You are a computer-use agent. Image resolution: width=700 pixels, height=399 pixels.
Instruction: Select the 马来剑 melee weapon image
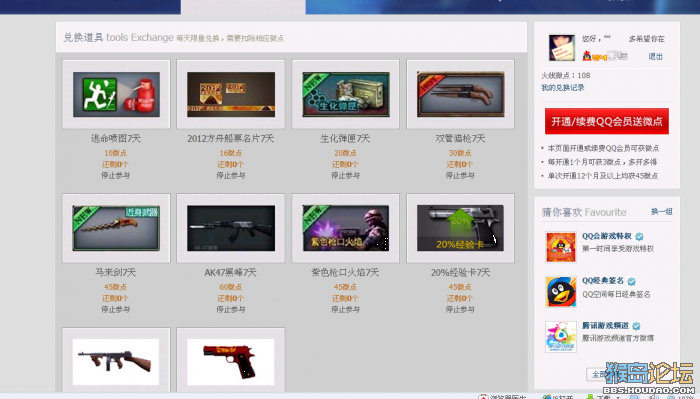tap(116, 228)
